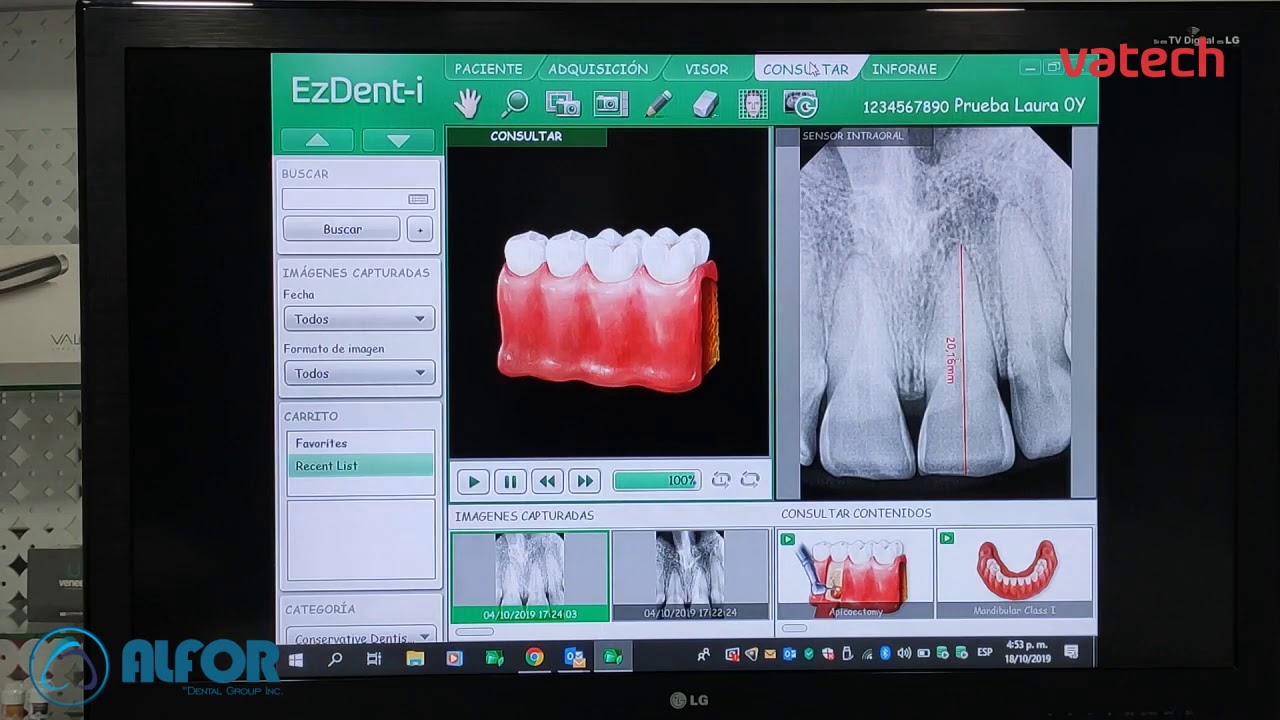The height and width of the screenshot is (720, 1280).
Task: Open Google Chrome from the taskbar
Action: pyautogui.click(x=535, y=657)
